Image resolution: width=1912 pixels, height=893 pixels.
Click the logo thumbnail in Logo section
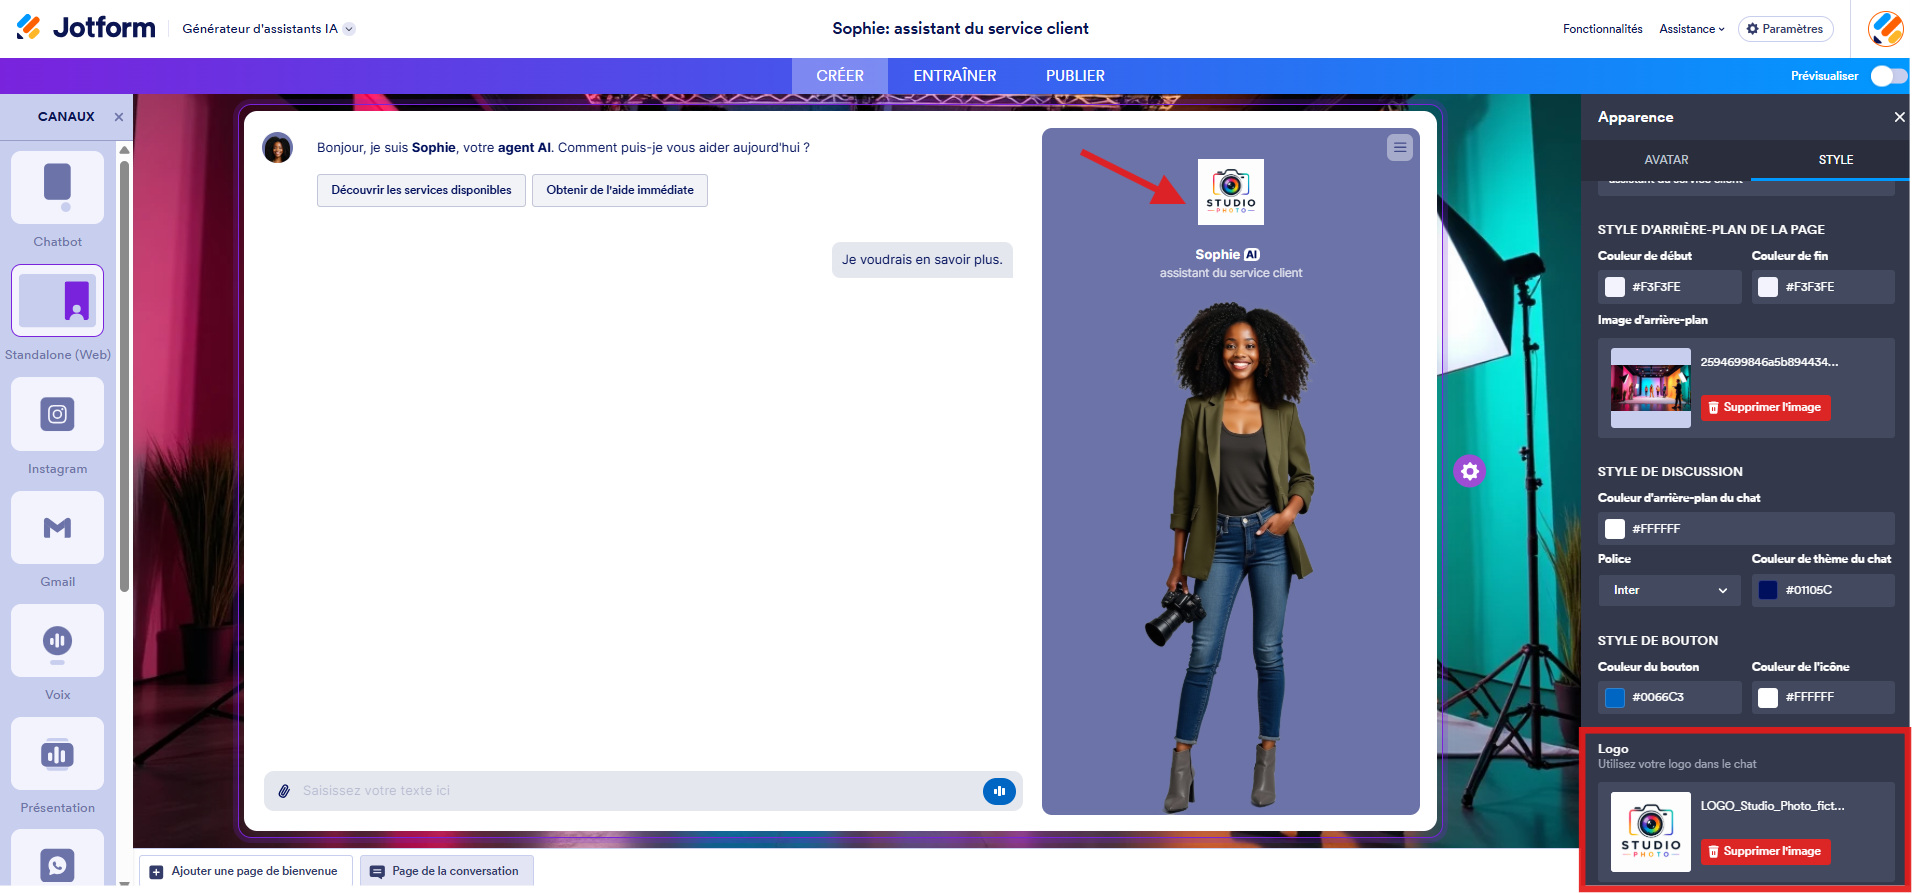(x=1651, y=832)
